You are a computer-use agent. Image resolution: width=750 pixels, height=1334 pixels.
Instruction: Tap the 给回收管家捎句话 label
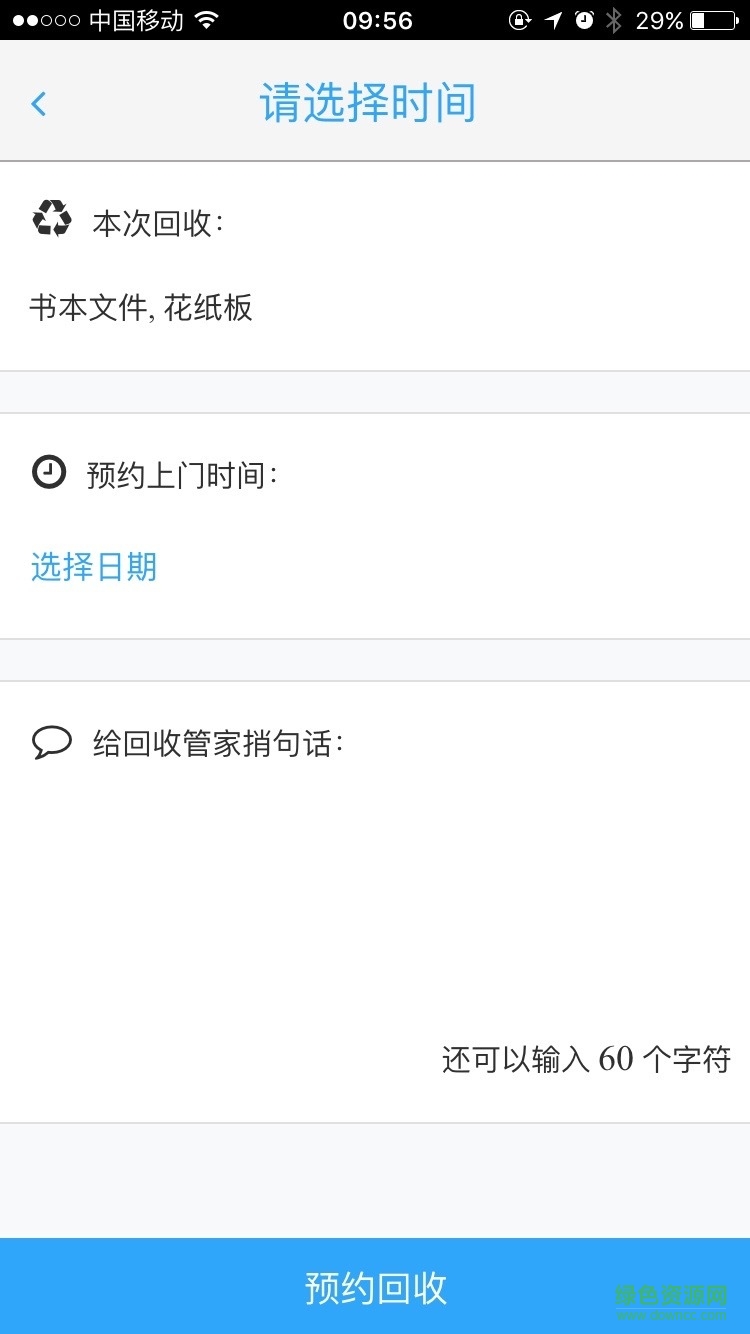[218, 744]
